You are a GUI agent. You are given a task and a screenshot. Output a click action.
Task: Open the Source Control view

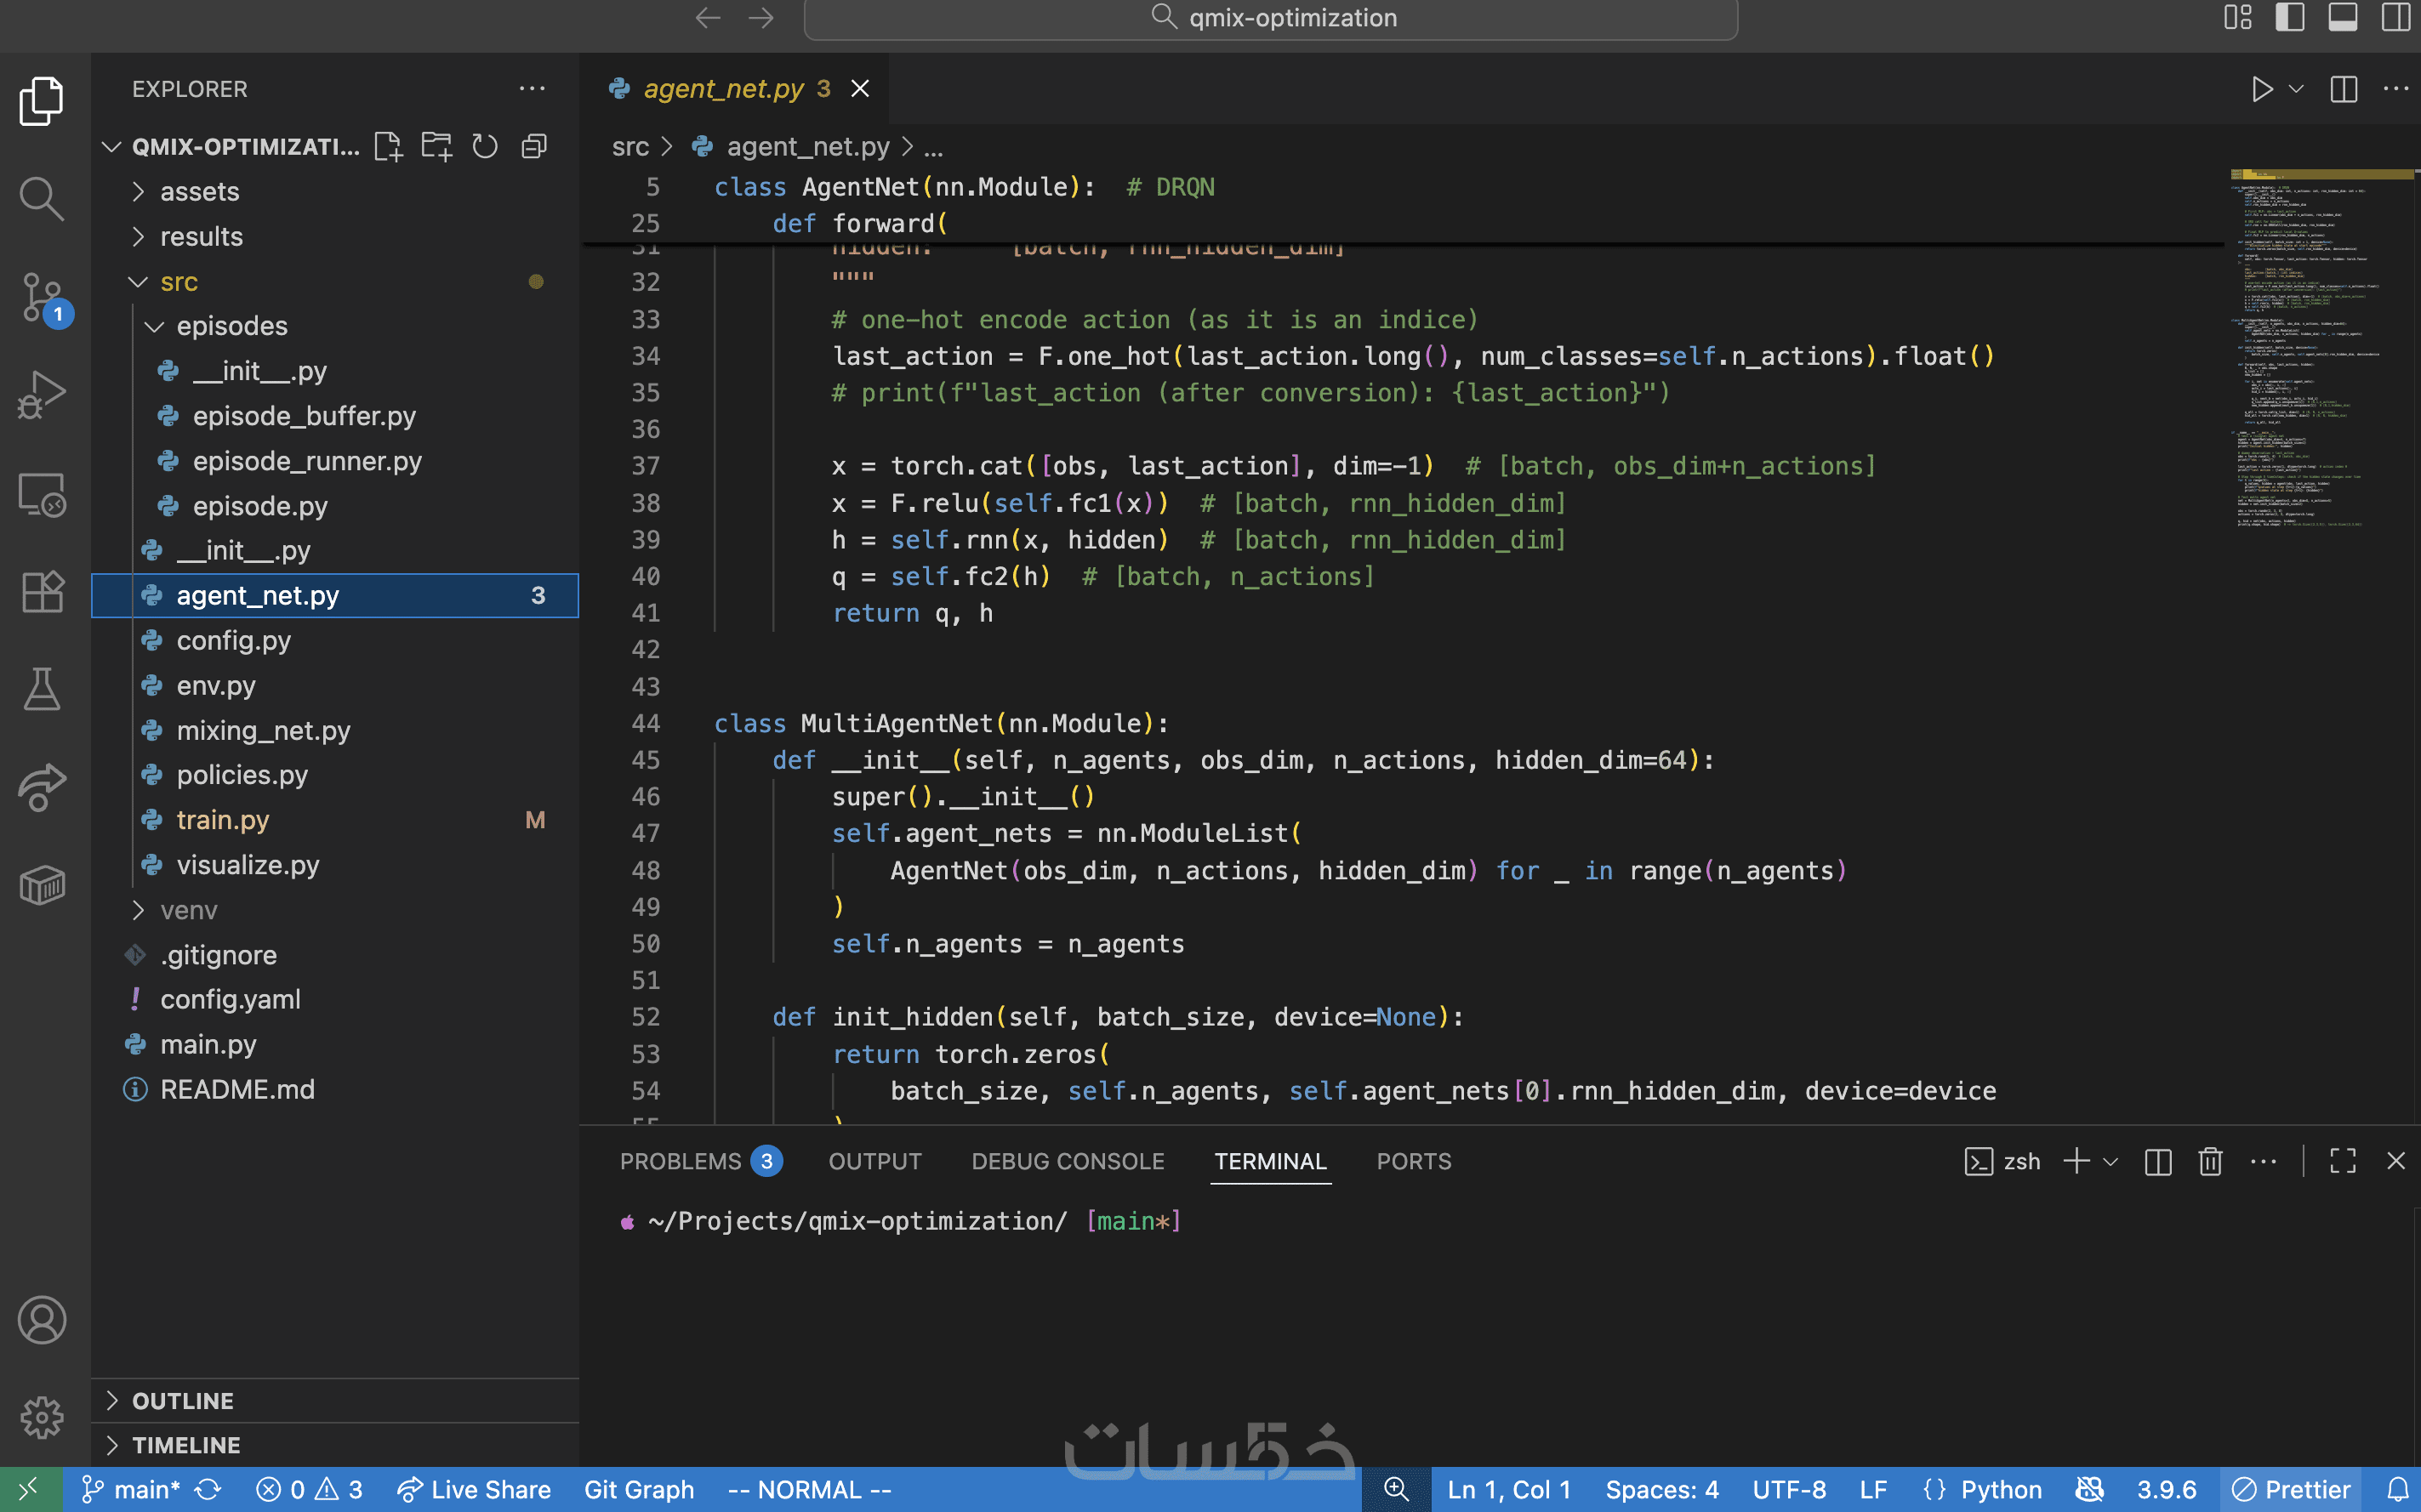pyautogui.click(x=42, y=297)
